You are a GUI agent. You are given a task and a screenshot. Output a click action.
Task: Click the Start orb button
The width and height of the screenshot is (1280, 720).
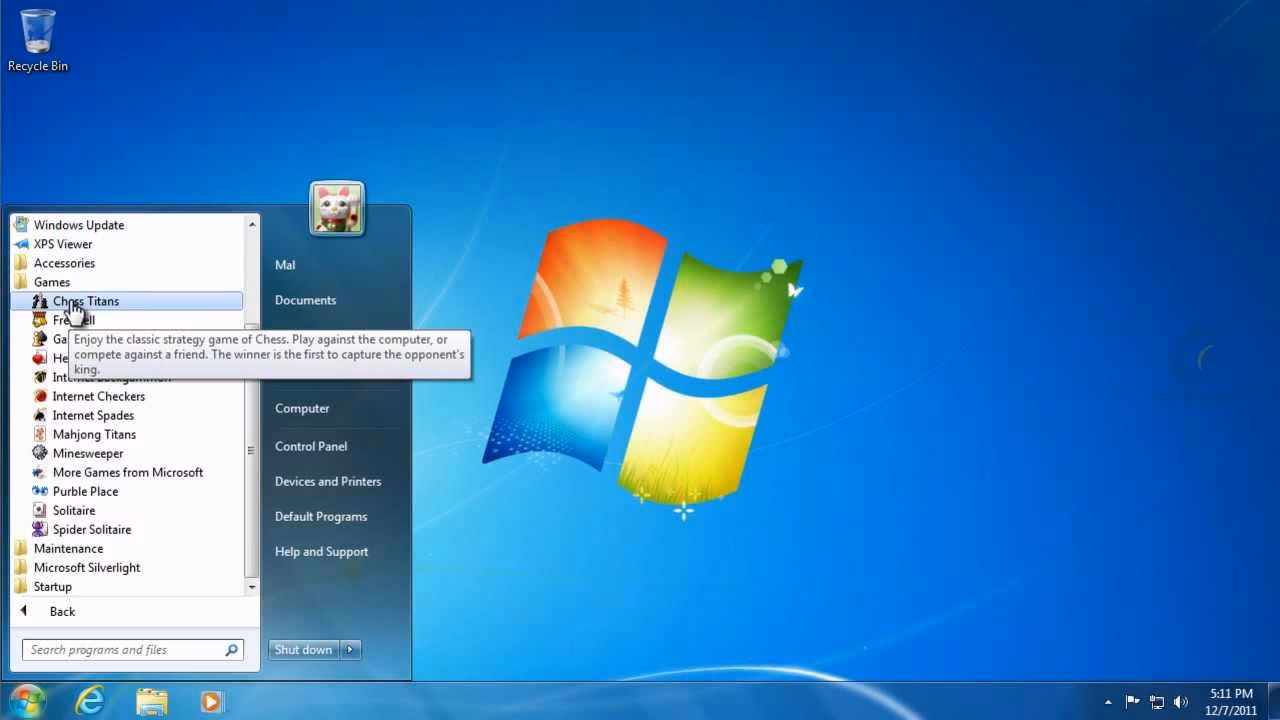click(x=28, y=700)
